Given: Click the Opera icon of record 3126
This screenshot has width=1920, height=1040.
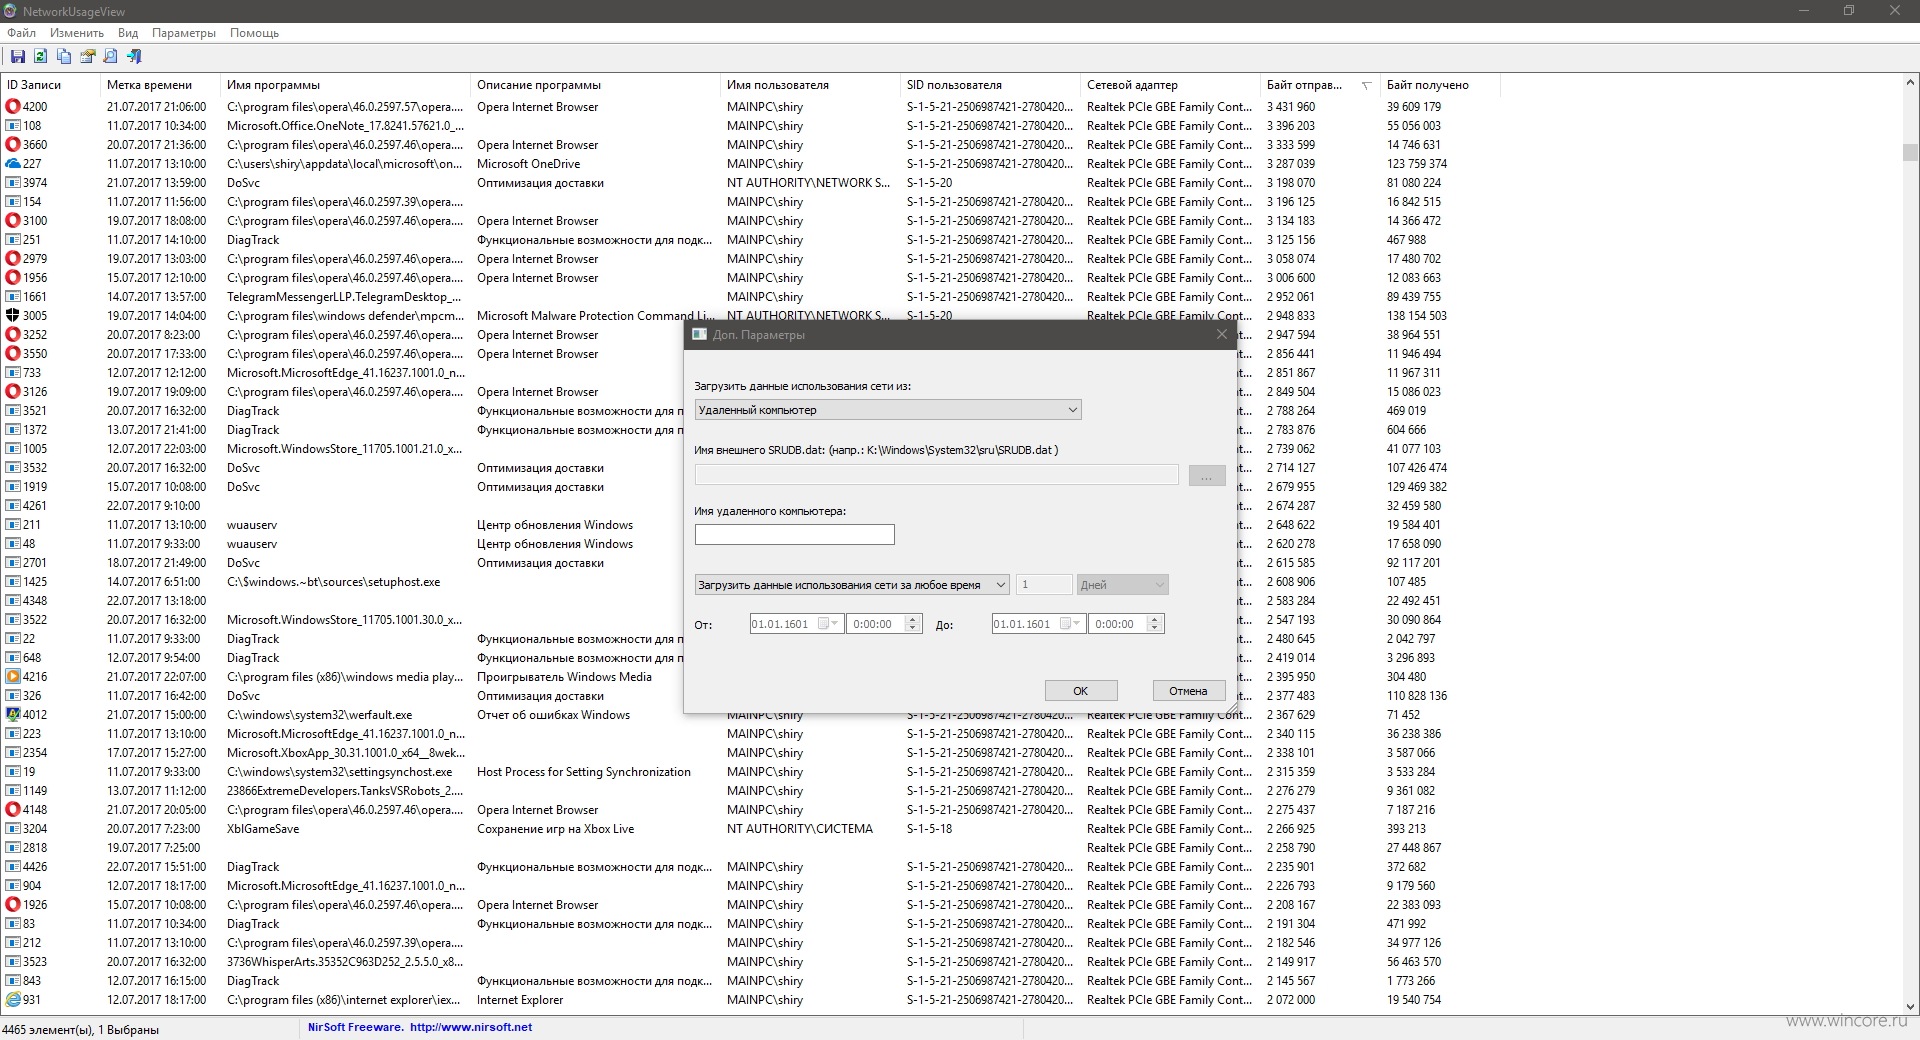Looking at the screenshot, I should (13, 391).
